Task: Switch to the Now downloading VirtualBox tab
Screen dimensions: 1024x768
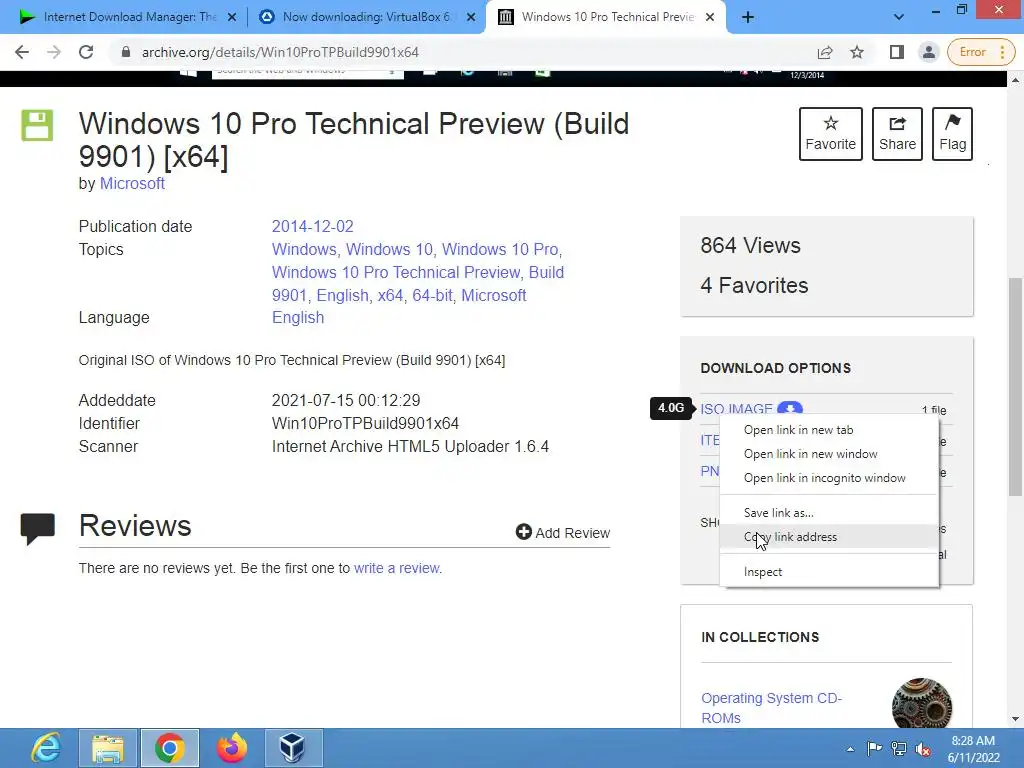Action: point(366,18)
